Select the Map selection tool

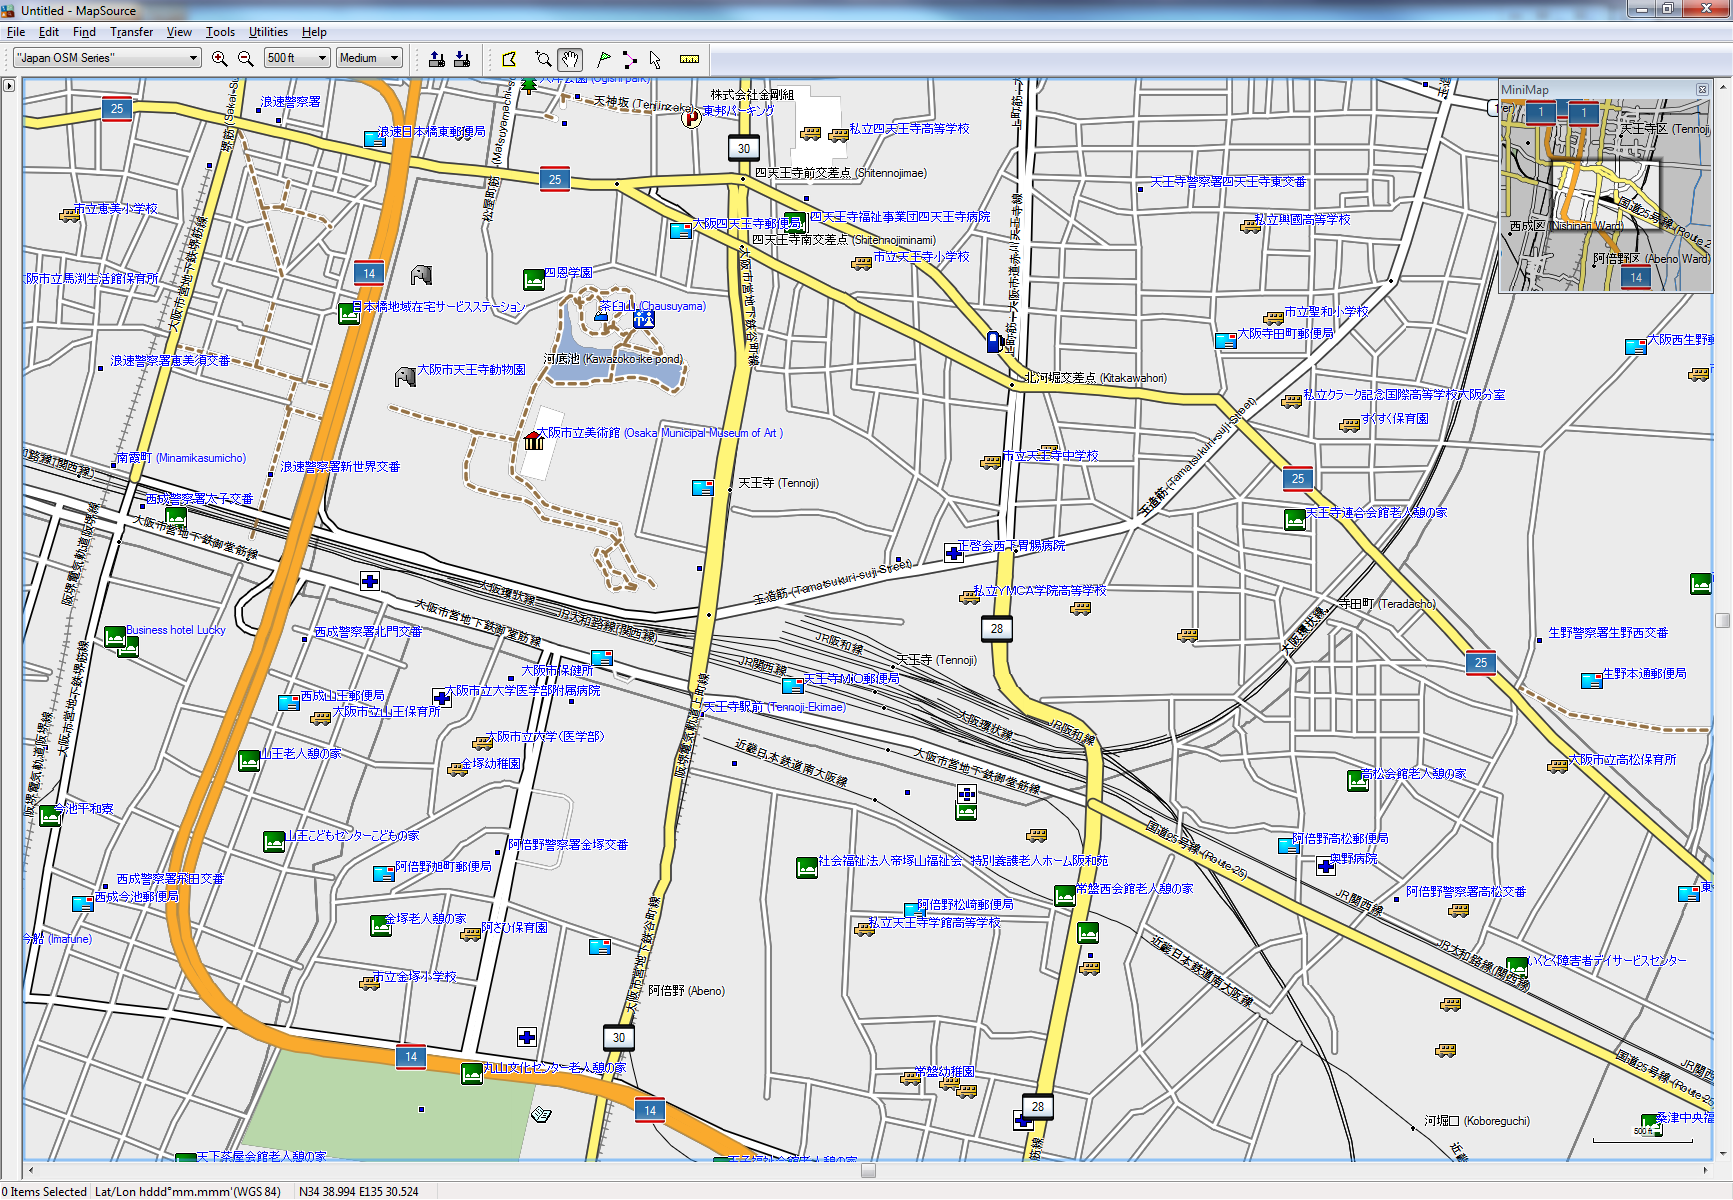(509, 59)
